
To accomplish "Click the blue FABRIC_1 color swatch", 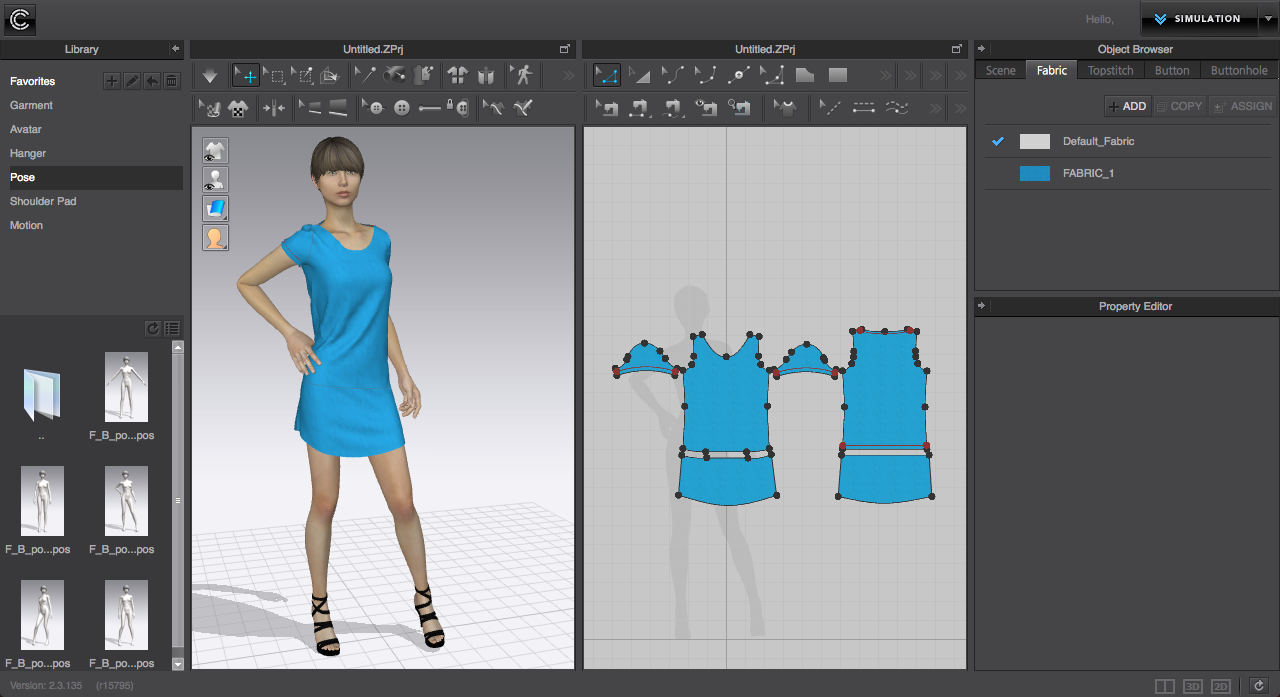I will click(1034, 173).
